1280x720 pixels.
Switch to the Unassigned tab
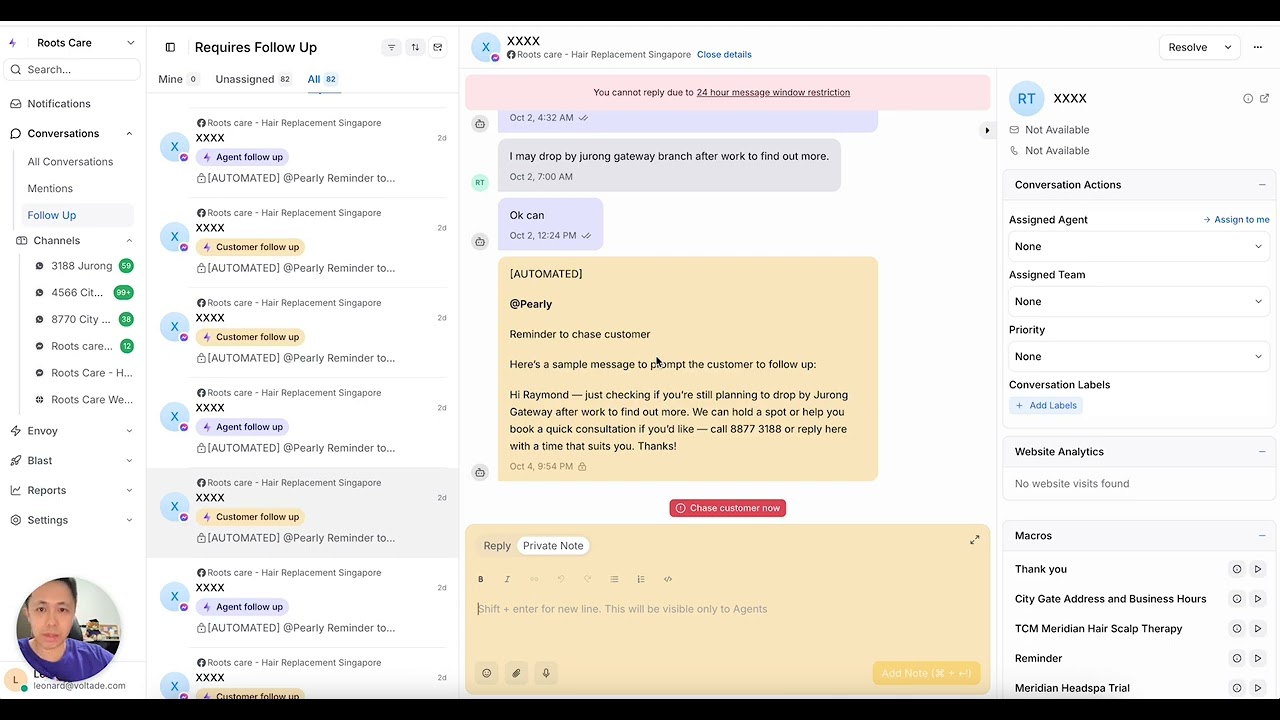(x=253, y=79)
